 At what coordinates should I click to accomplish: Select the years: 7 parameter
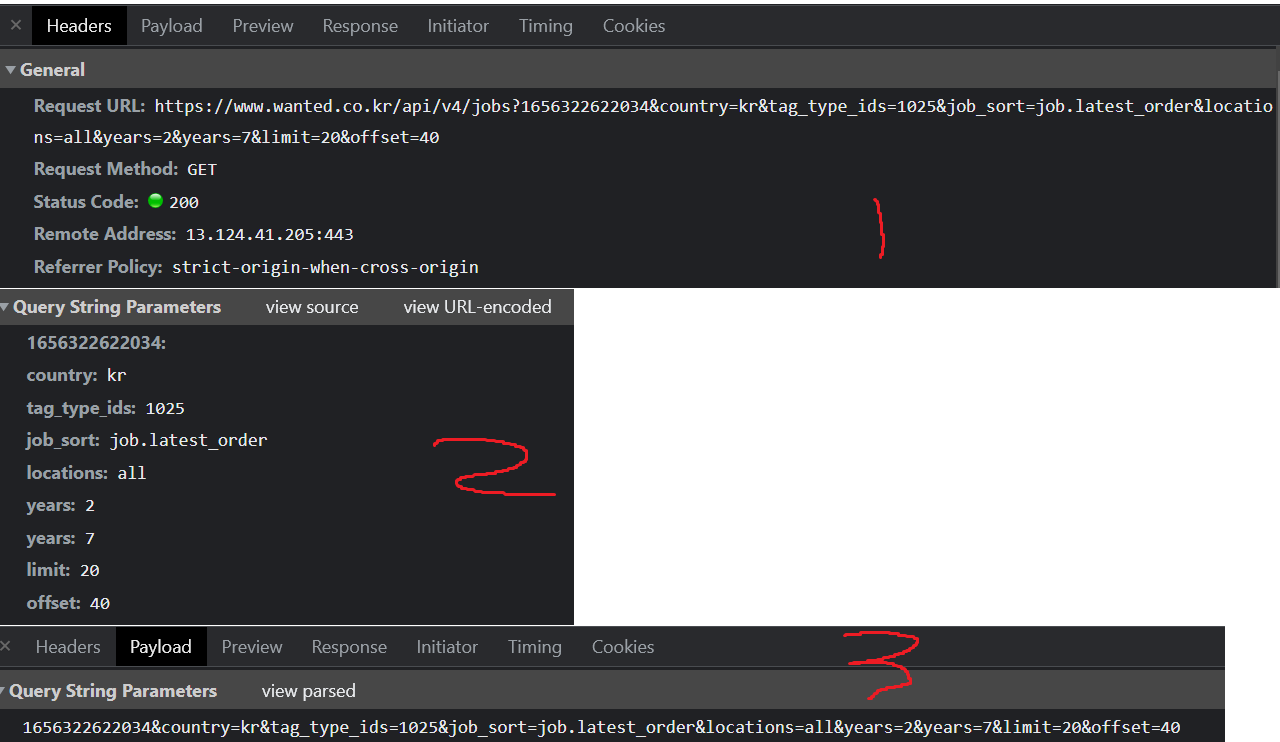(x=60, y=538)
